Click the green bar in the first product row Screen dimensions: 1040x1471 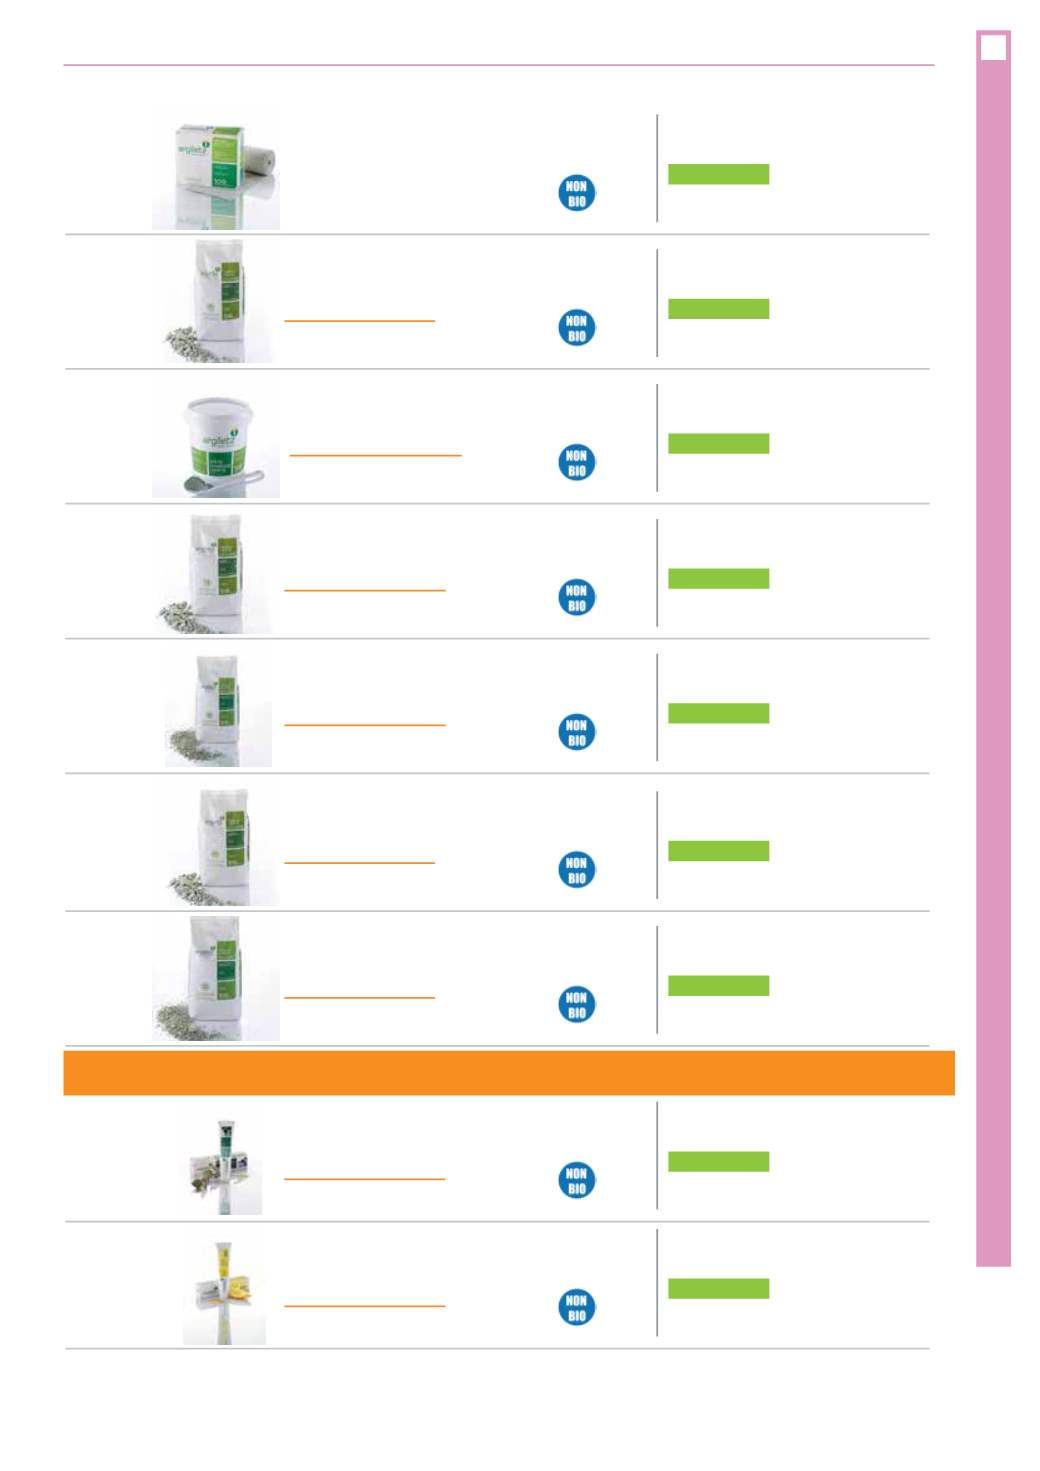[718, 174]
